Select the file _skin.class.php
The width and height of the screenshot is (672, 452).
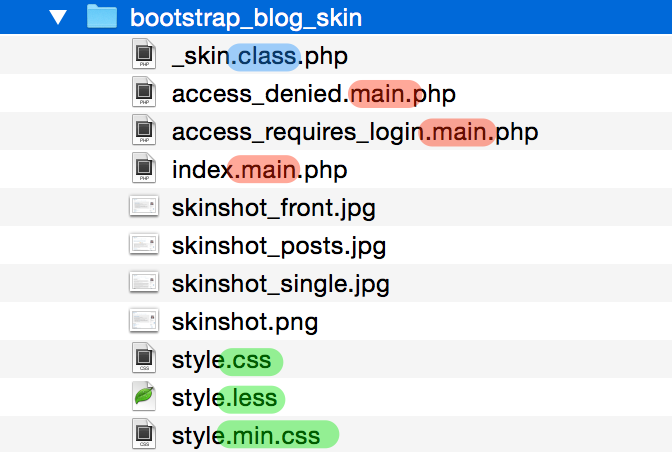point(260,56)
